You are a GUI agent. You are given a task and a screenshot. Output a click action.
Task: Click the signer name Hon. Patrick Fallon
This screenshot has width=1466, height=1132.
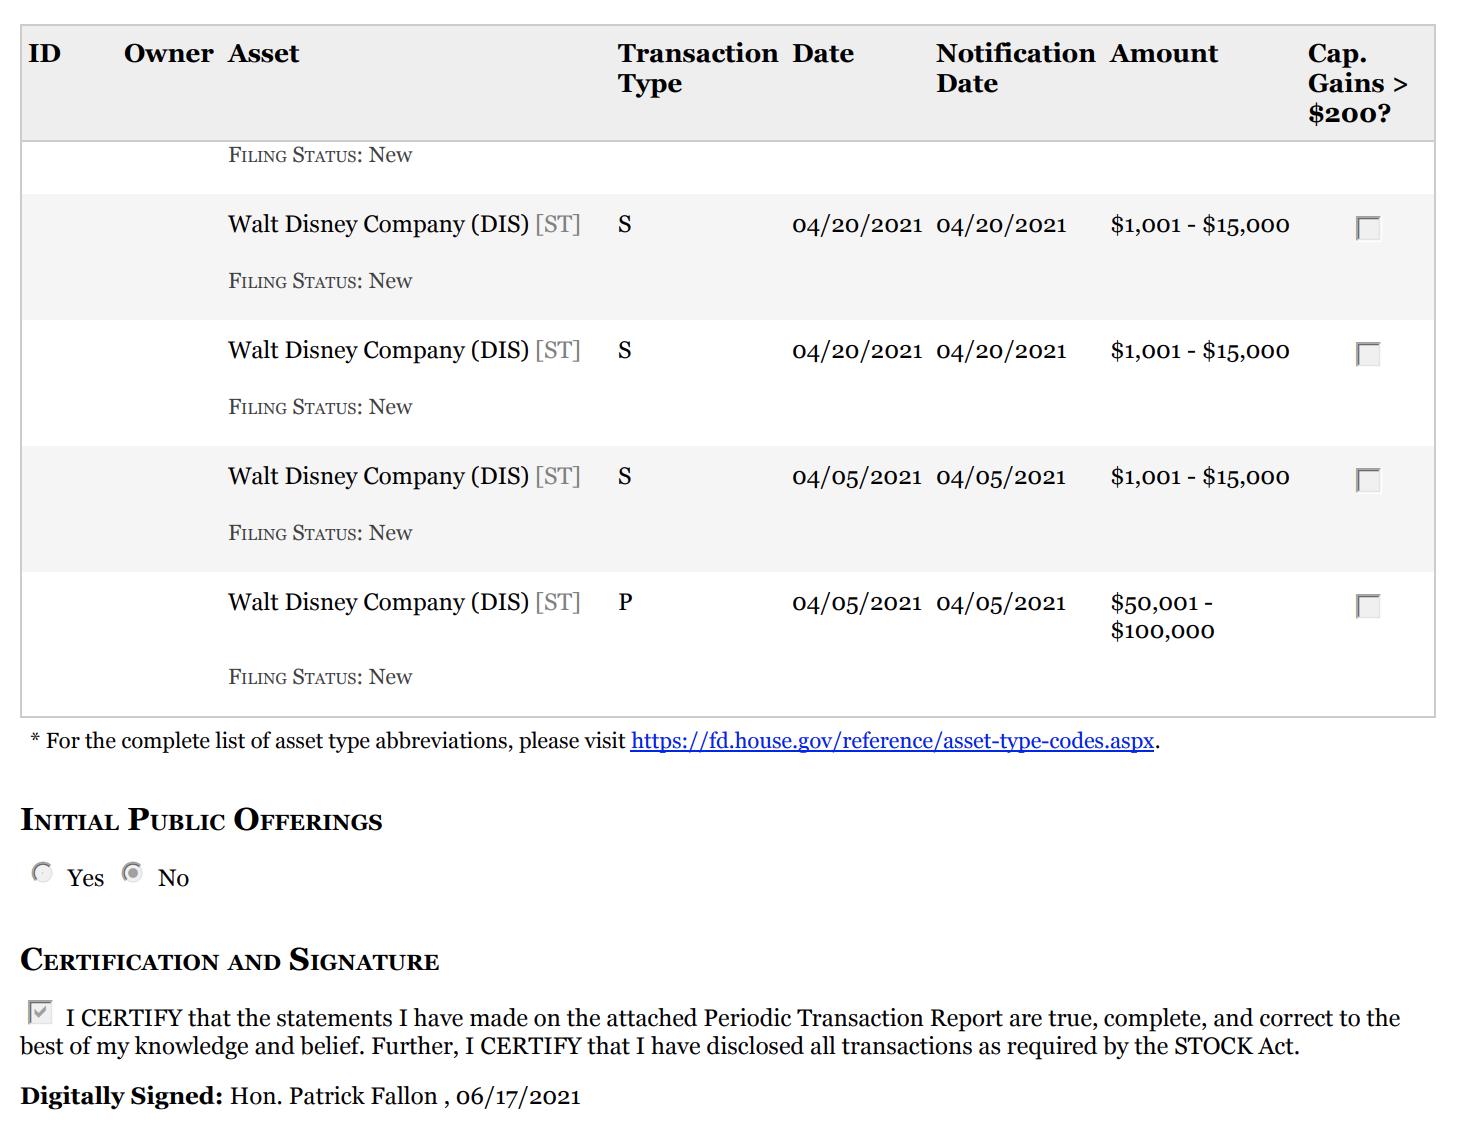tap(334, 1096)
